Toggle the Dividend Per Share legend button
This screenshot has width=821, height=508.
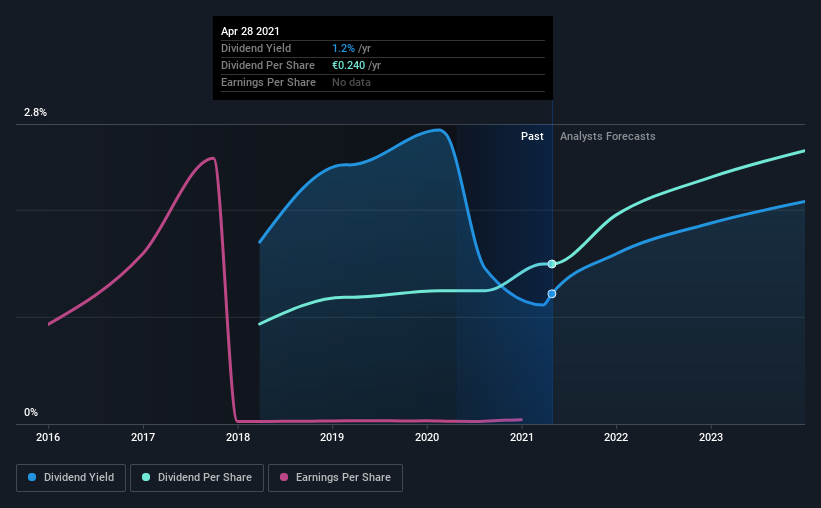tap(197, 478)
